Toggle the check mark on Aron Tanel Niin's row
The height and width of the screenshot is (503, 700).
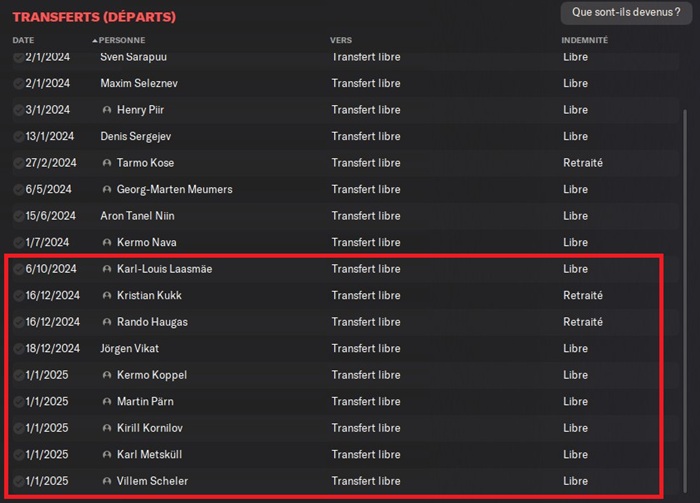tap(19, 216)
